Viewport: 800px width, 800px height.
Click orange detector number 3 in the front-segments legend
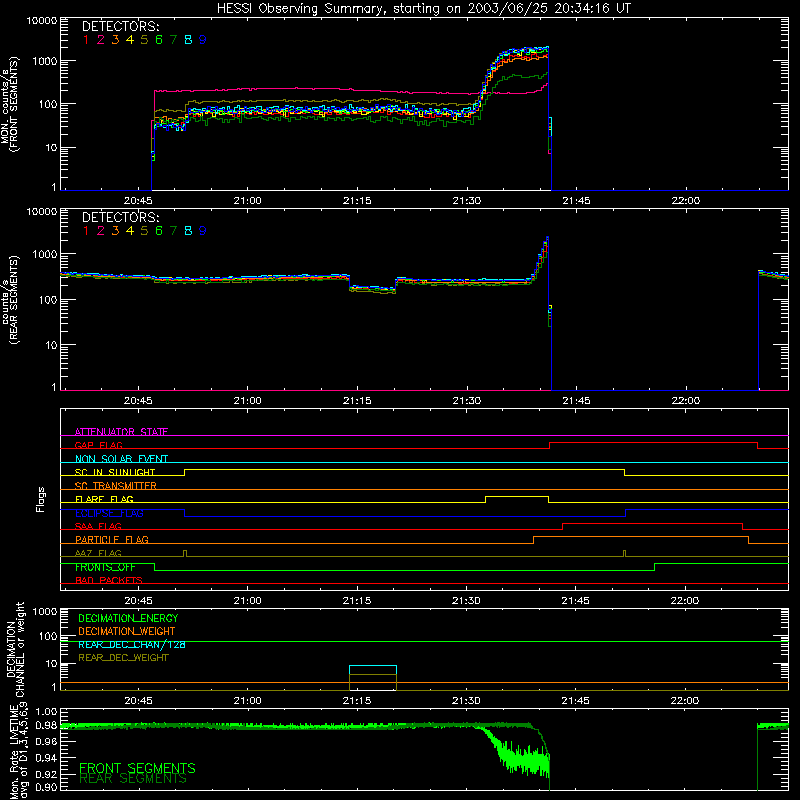click(x=115, y=40)
